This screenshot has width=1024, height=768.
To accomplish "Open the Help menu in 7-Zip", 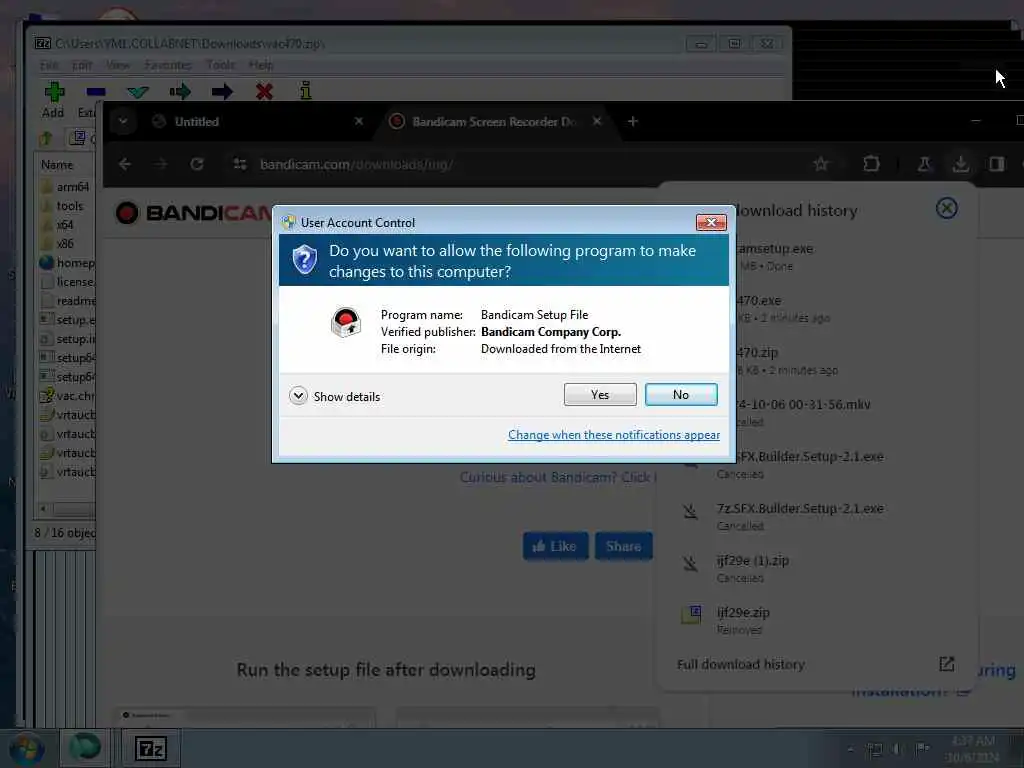I will pos(261,65).
